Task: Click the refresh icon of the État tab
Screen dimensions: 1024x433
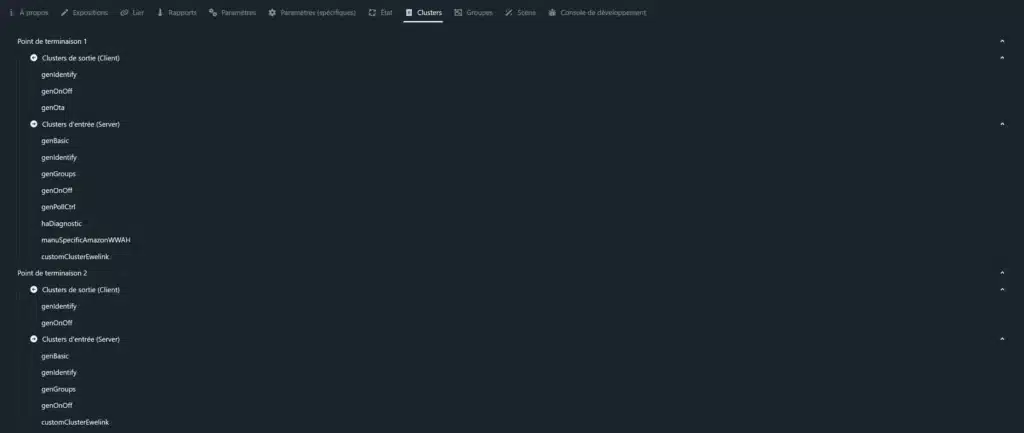Action: (x=372, y=13)
